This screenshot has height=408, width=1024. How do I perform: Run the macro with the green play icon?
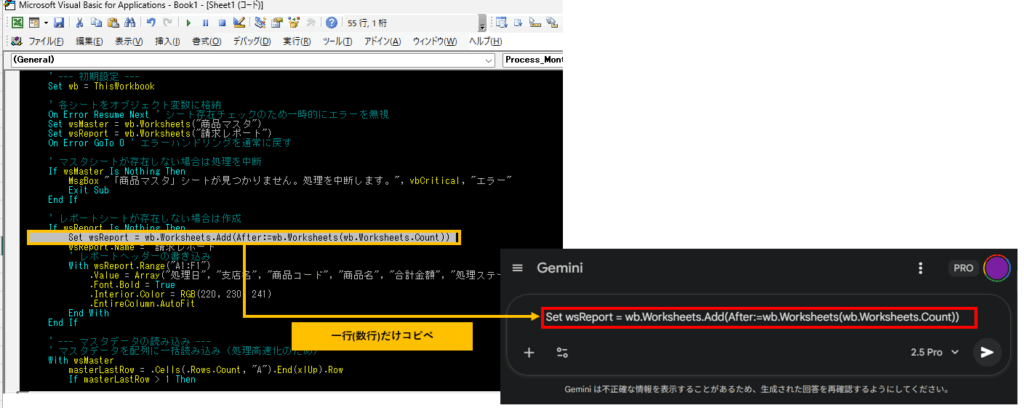[x=188, y=22]
